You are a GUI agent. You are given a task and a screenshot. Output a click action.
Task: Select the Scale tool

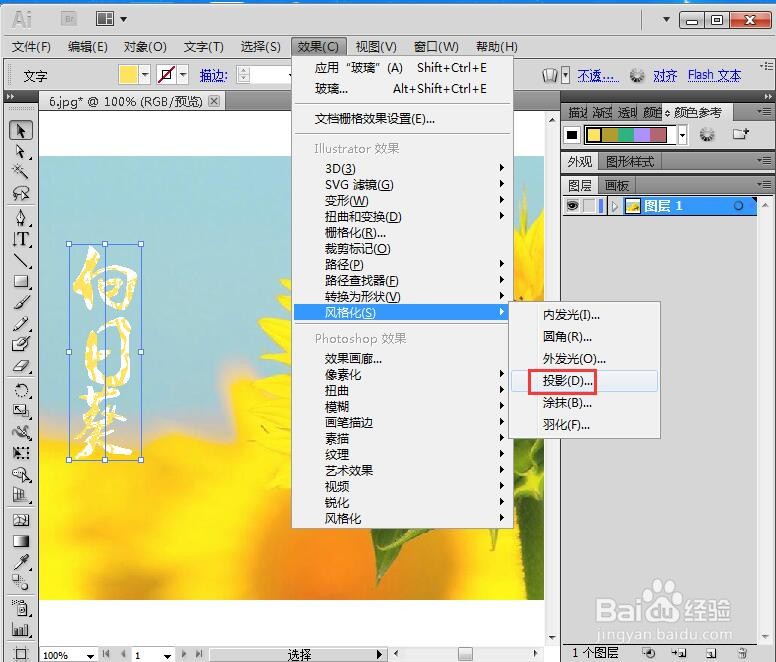click(x=21, y=411)
